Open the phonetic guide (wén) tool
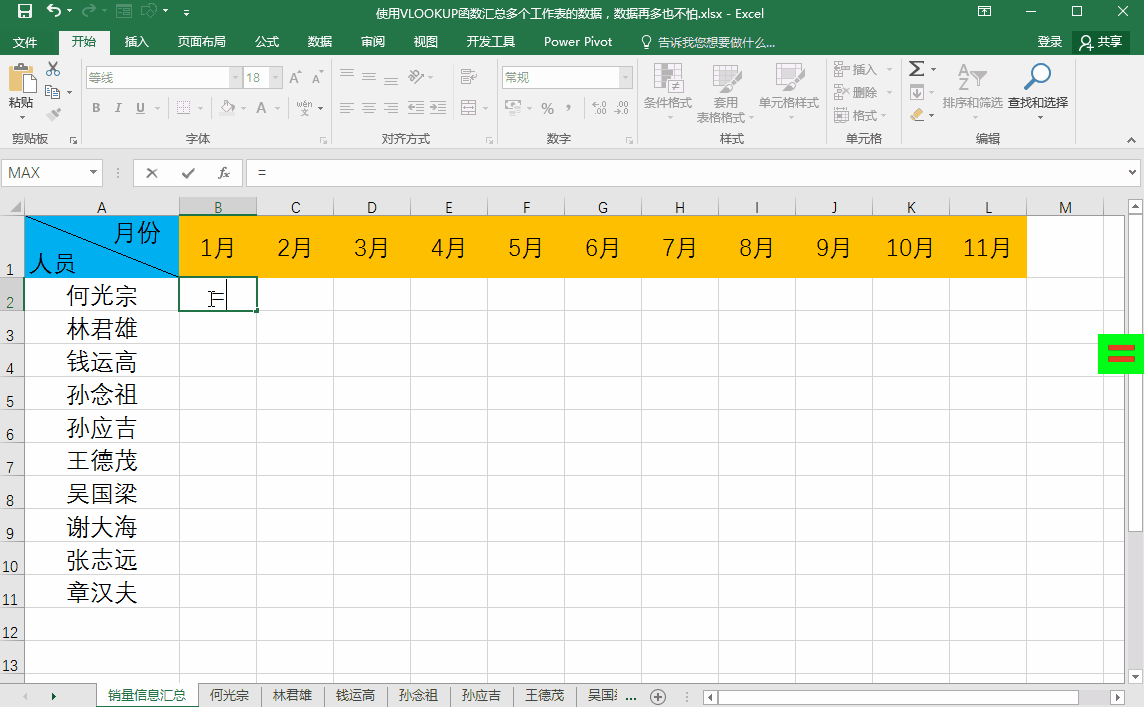The image size is (1144, 707). tap(304, 108)
